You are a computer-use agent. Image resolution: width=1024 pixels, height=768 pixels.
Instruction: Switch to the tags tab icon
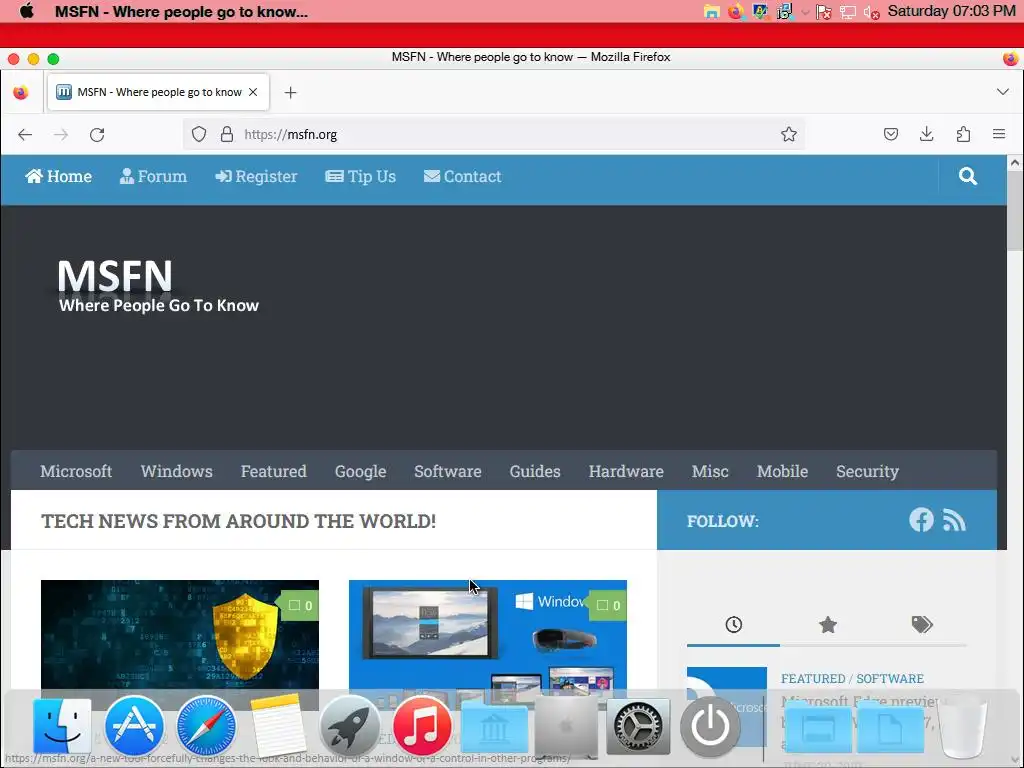click(x=922, y=625)
